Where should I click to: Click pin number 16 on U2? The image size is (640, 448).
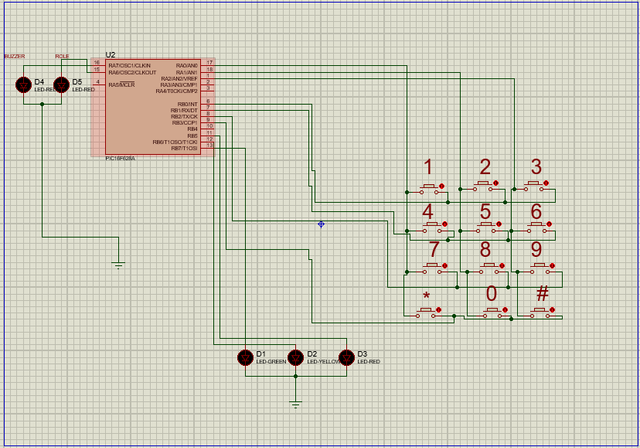point(97,62)
